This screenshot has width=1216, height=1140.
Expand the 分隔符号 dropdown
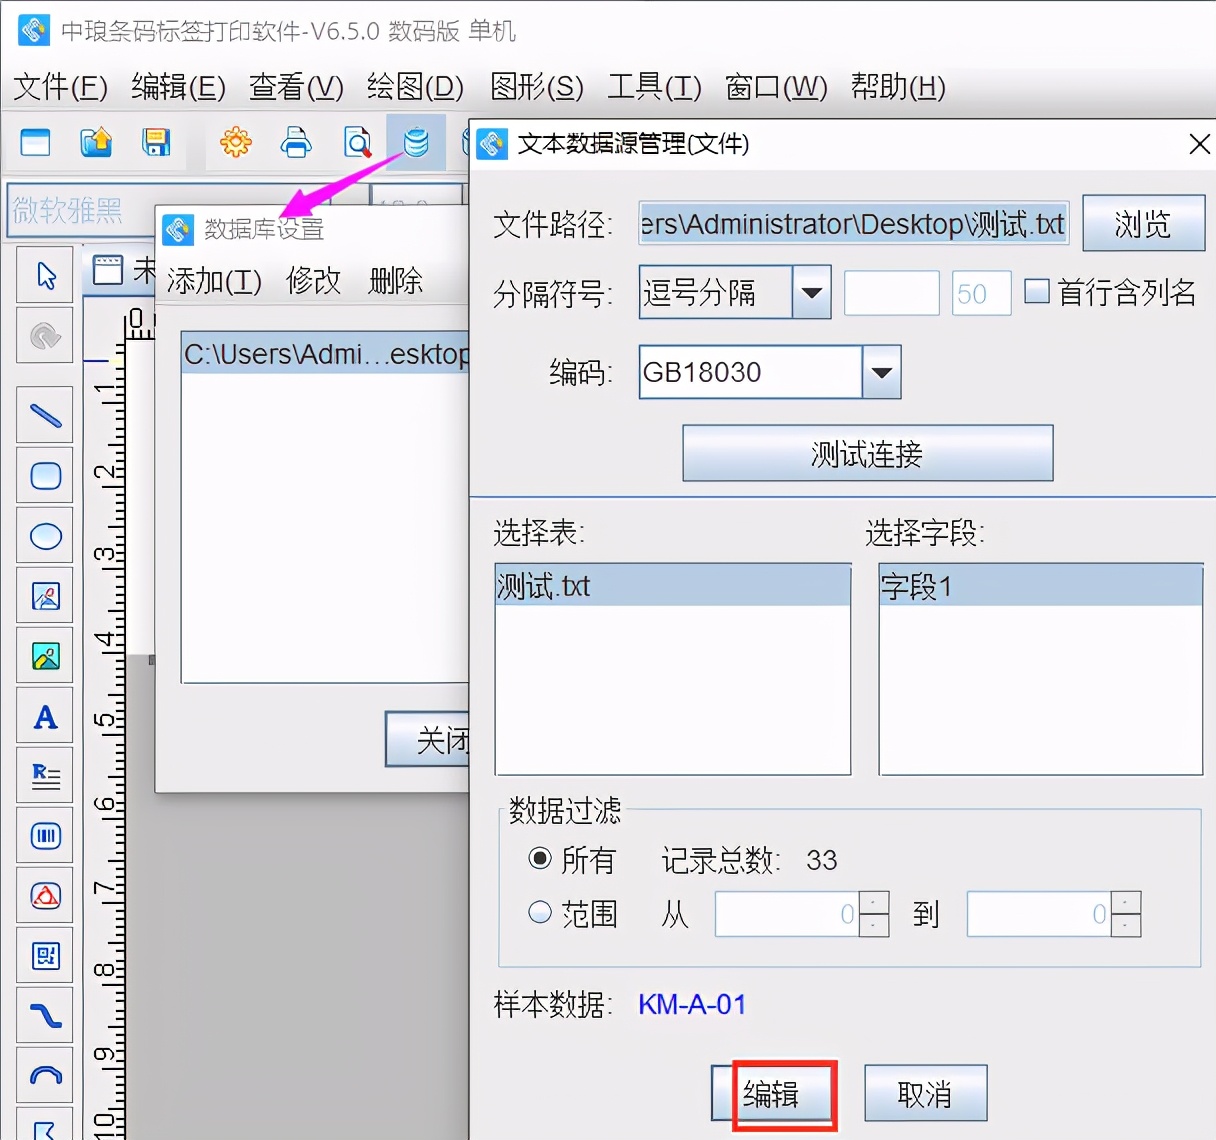(x=812, y=293)
